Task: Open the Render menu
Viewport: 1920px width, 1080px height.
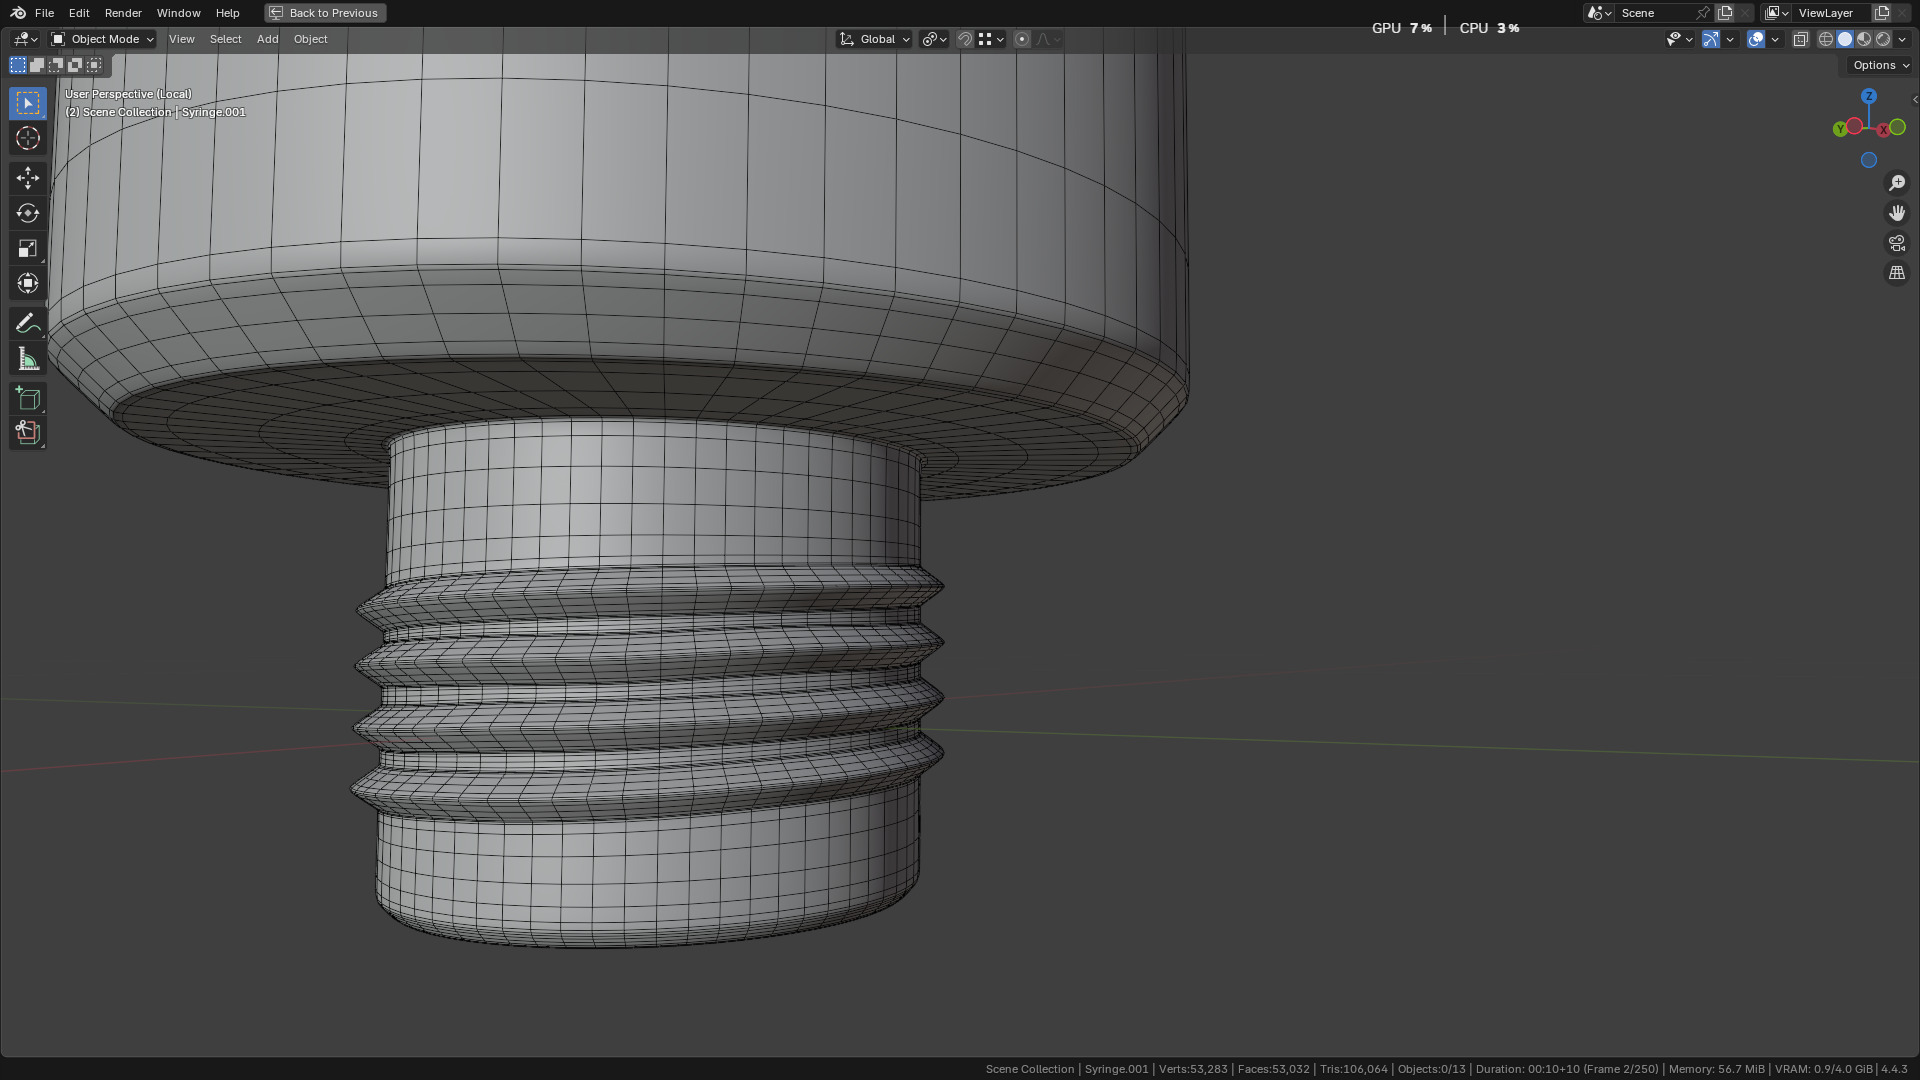Action: coord(123,13)
